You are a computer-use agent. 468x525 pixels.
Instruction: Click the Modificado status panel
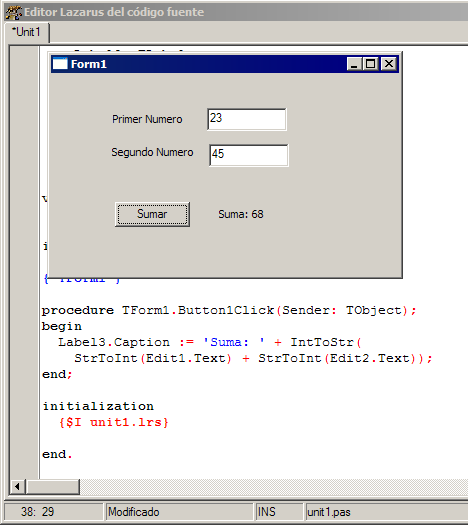179,512
